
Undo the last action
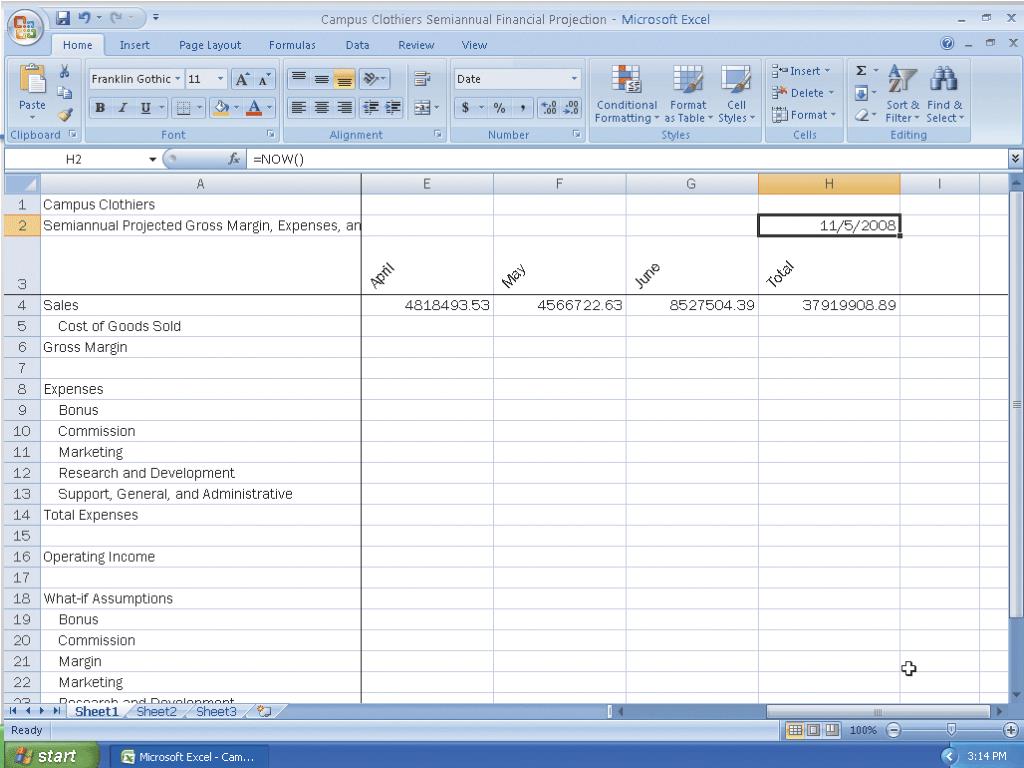pos(85,18)
